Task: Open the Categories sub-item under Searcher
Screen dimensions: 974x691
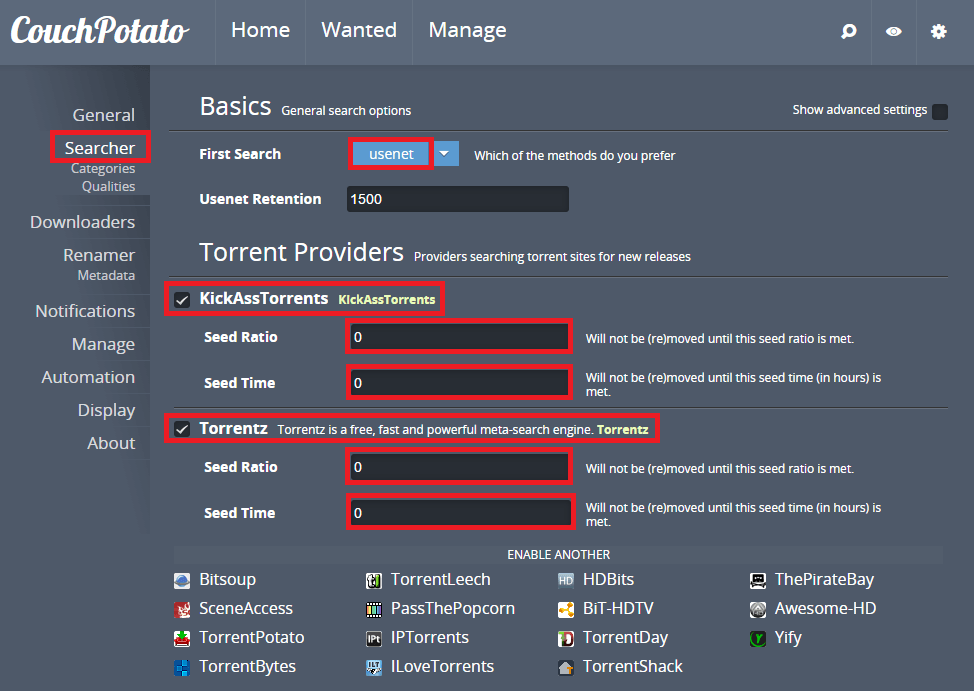Action: pos(103,169)
